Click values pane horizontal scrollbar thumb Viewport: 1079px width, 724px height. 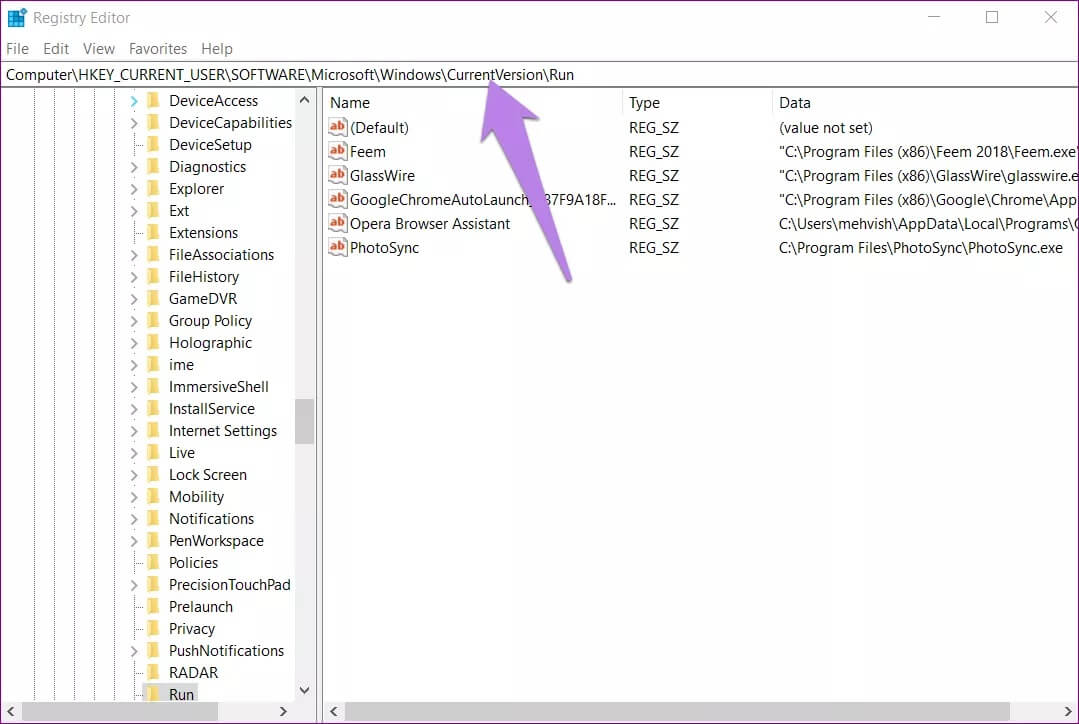pyautogui.click(x=677, y=712)
